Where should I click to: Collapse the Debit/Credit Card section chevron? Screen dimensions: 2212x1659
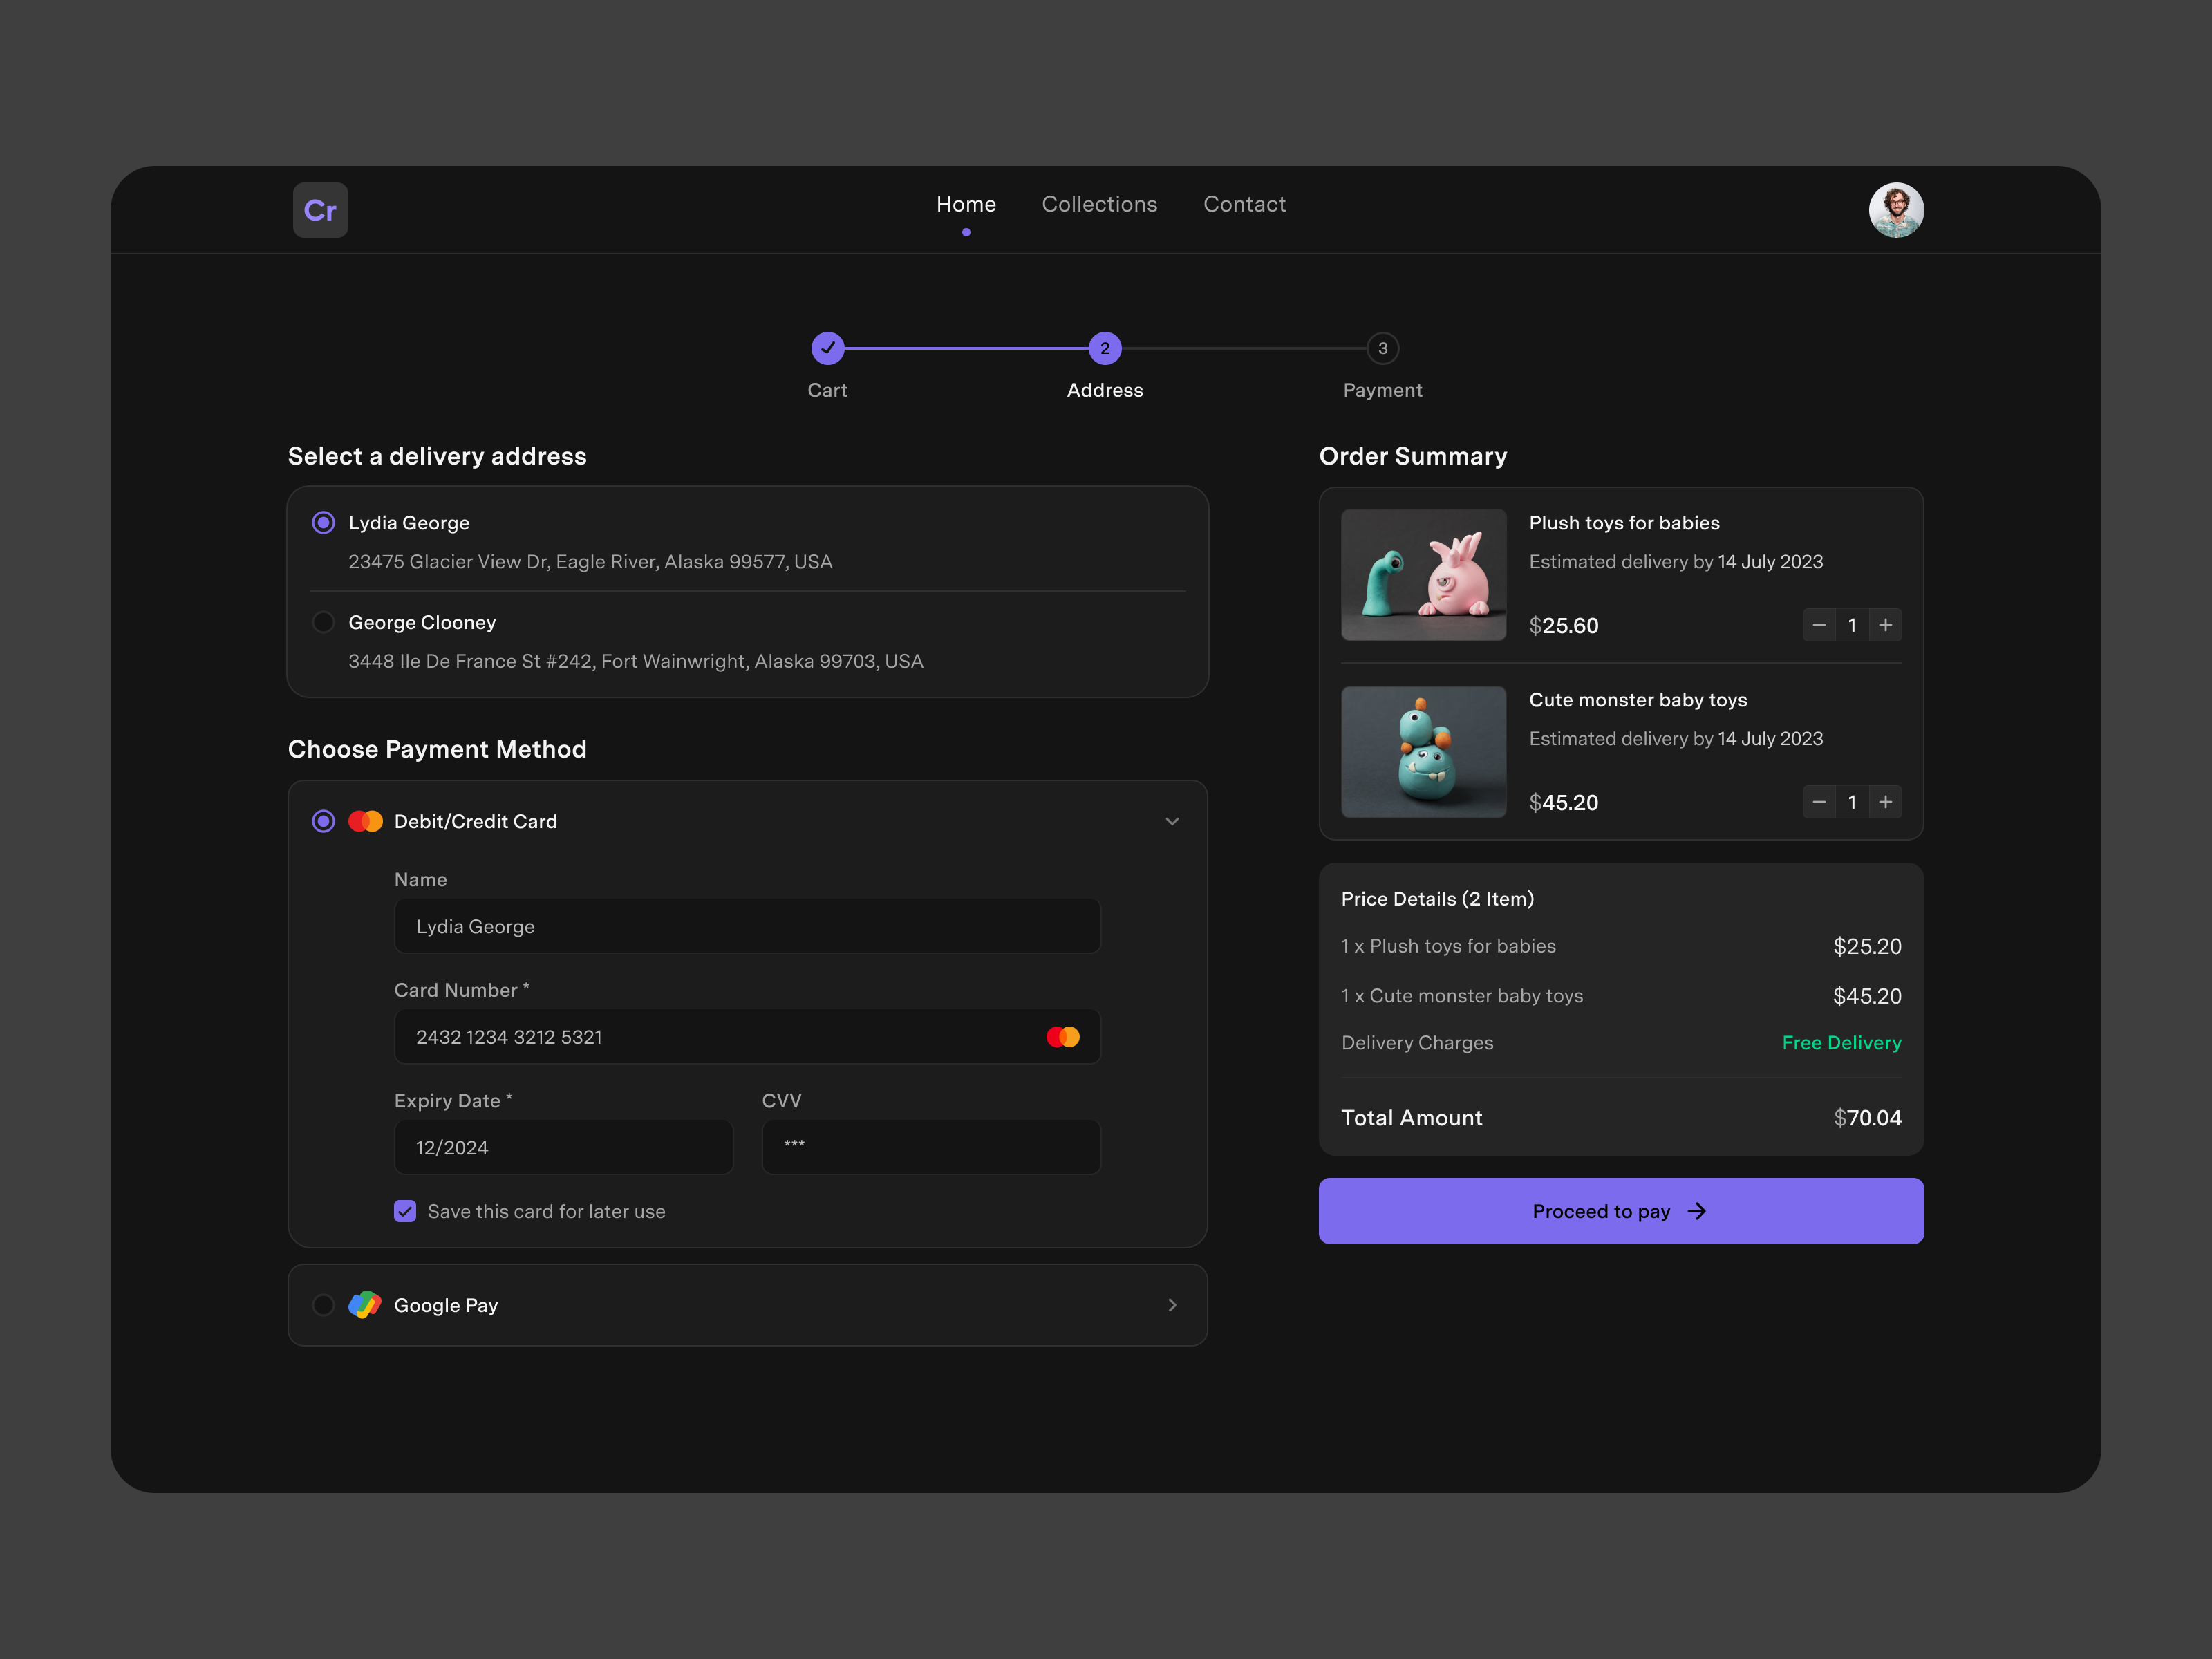pyautogui.click(x=1172, y=821)
